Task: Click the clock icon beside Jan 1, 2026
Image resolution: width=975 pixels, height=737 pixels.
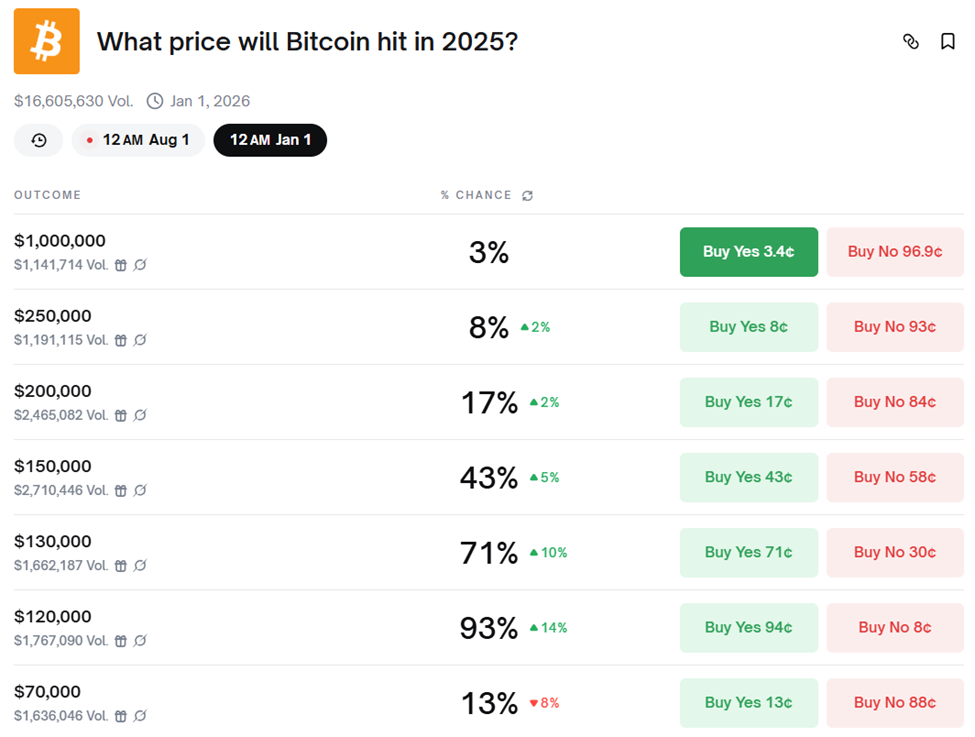Action: 156,101
